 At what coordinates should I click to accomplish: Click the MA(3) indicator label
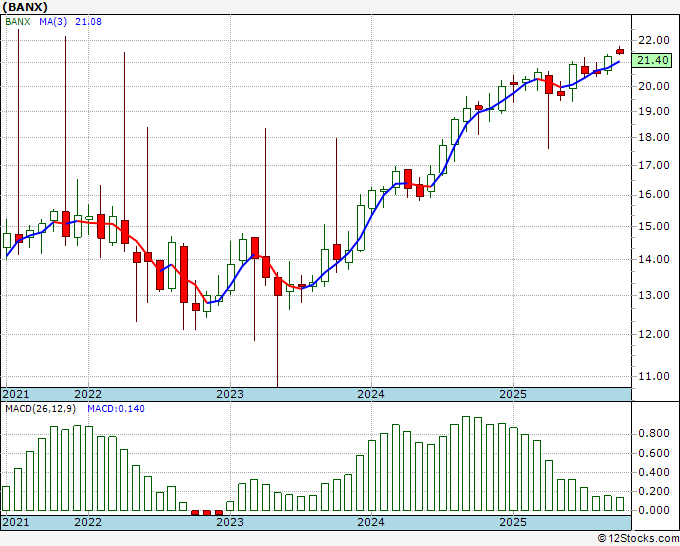tap(54, 21)
